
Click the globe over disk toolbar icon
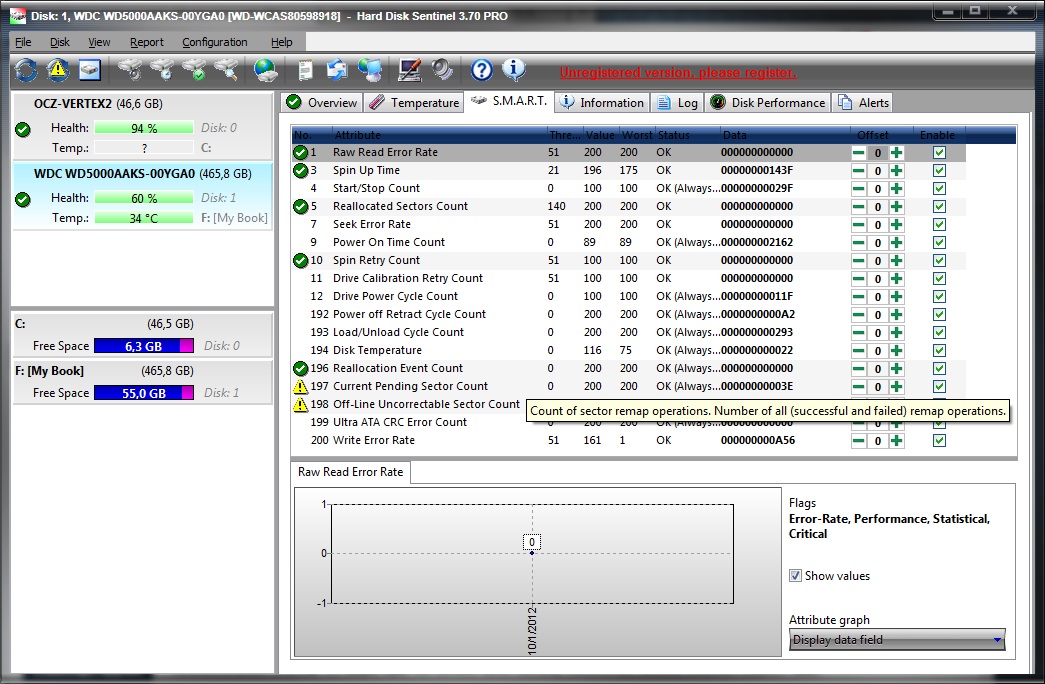(265, 70)
